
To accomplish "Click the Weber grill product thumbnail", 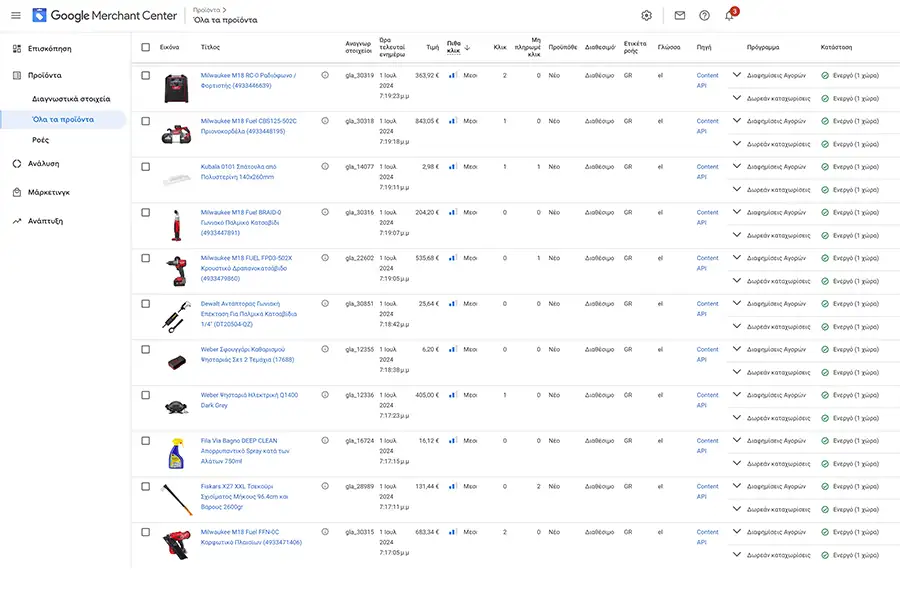I will (176, 407).
